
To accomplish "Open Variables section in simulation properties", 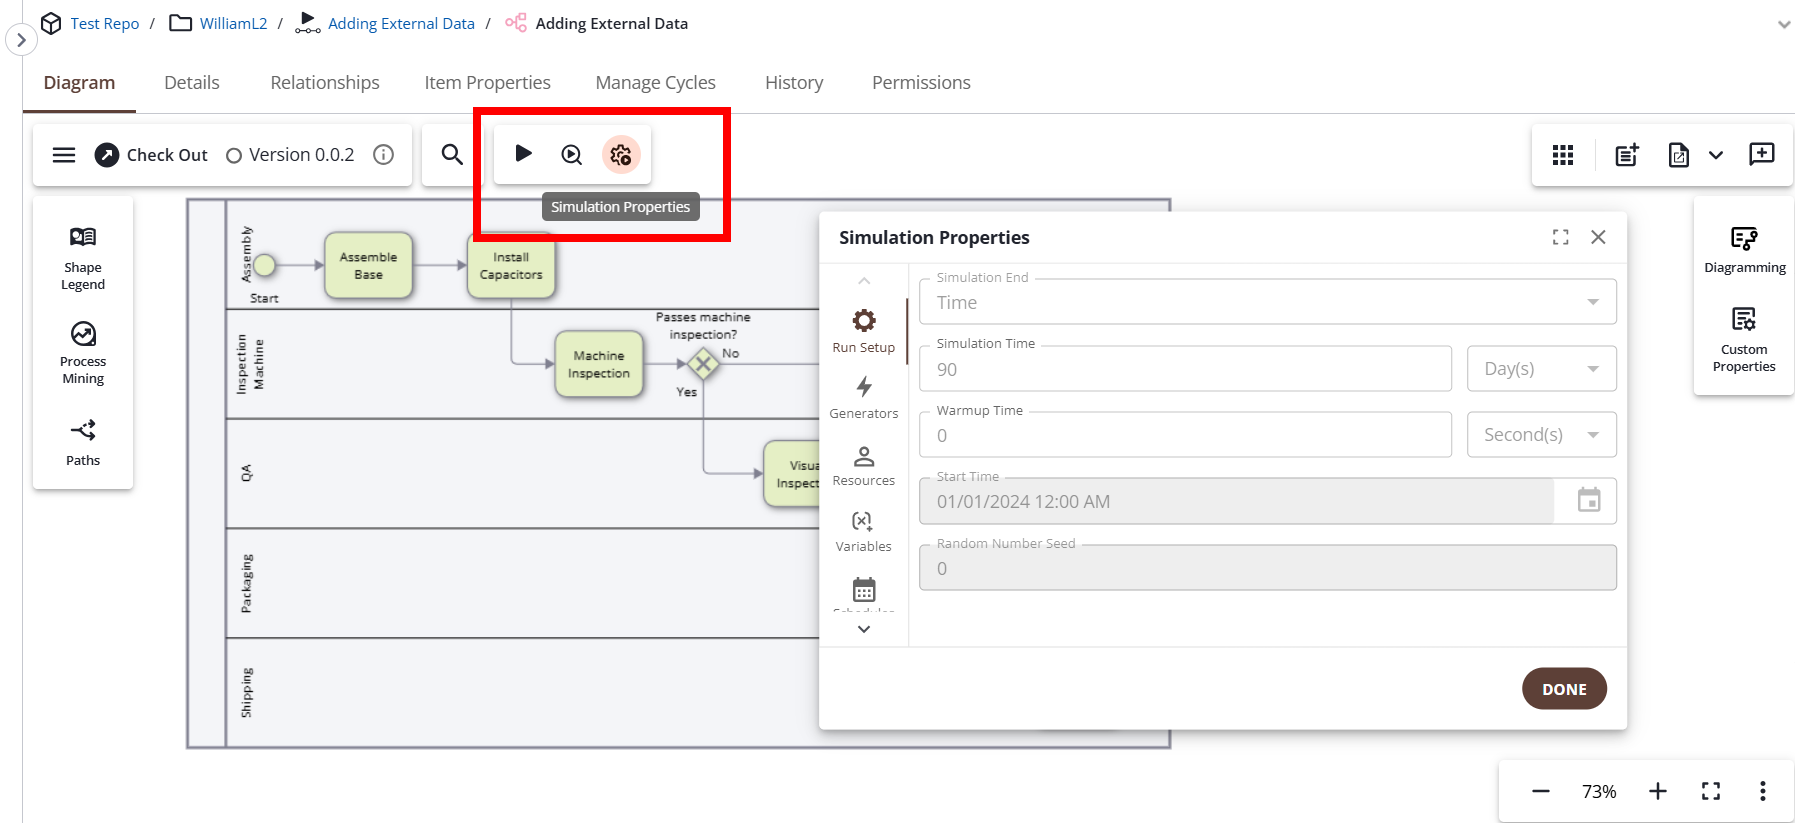I will [864, 532].
